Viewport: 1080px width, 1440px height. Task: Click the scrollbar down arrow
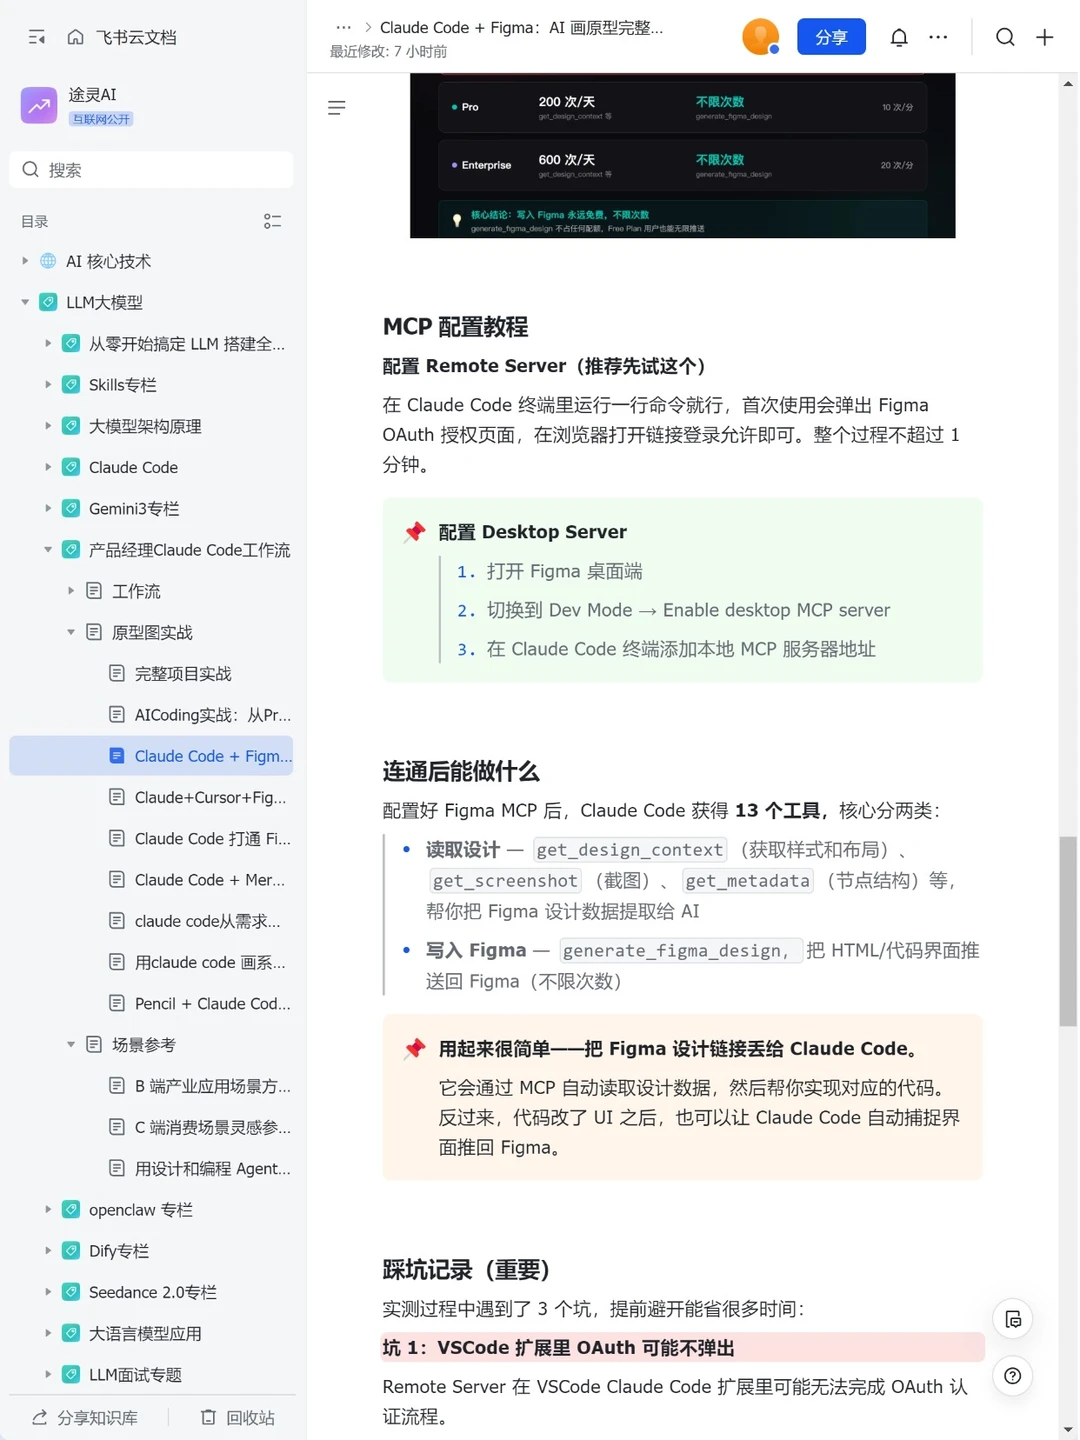[1068, 1430]
